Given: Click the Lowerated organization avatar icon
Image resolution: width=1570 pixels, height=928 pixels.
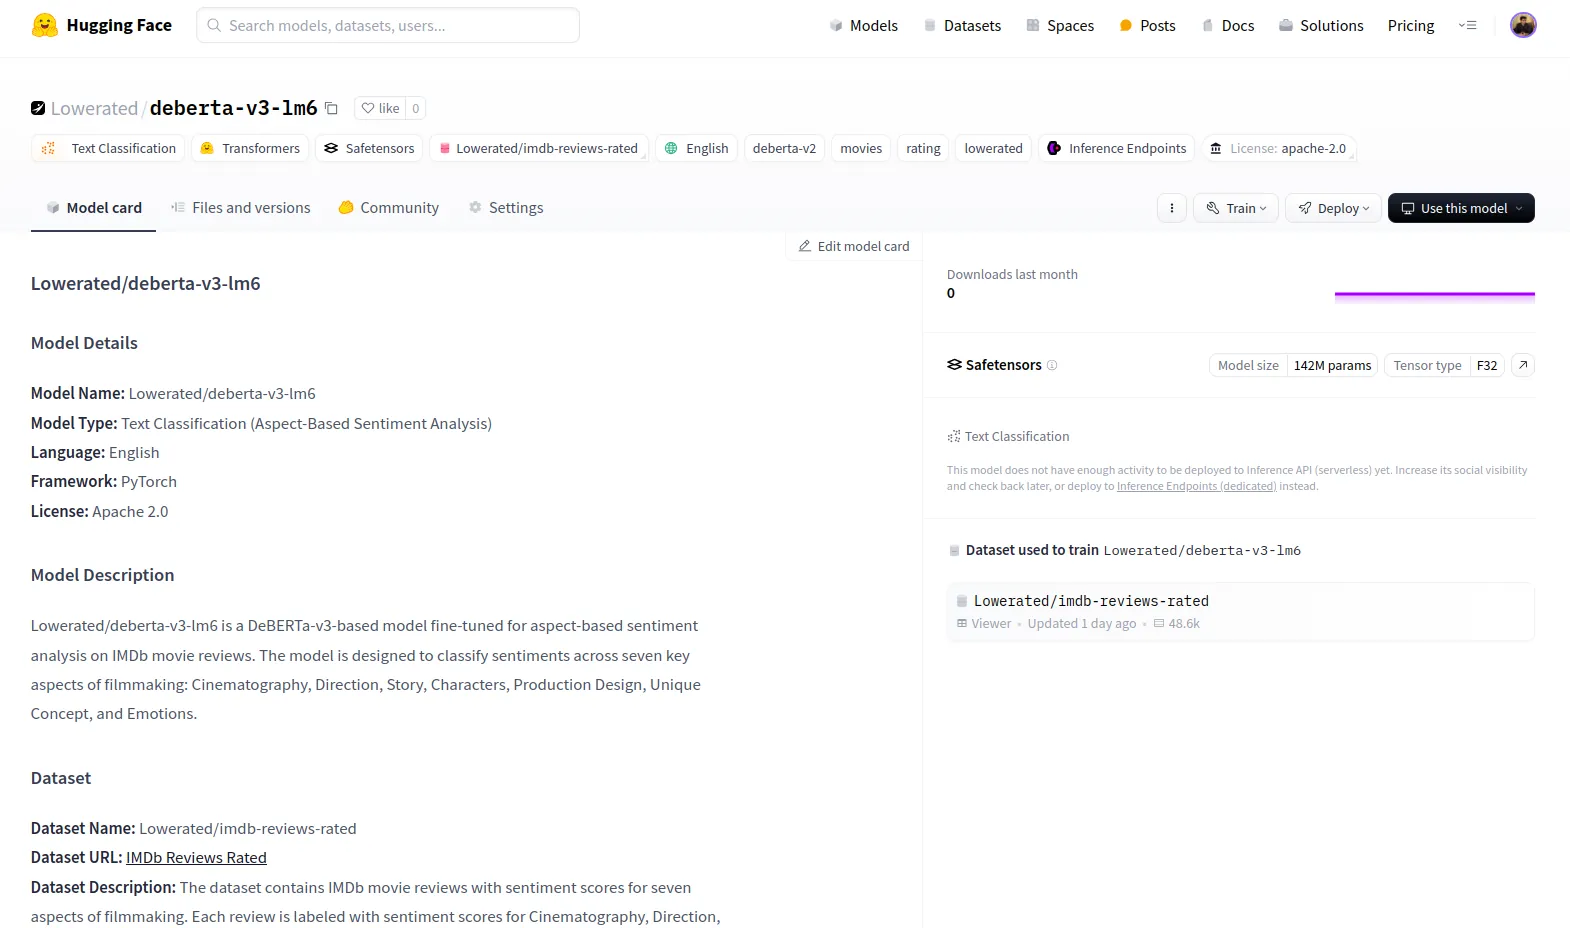Looking at the screenshot, I should (x=38, y=108).
